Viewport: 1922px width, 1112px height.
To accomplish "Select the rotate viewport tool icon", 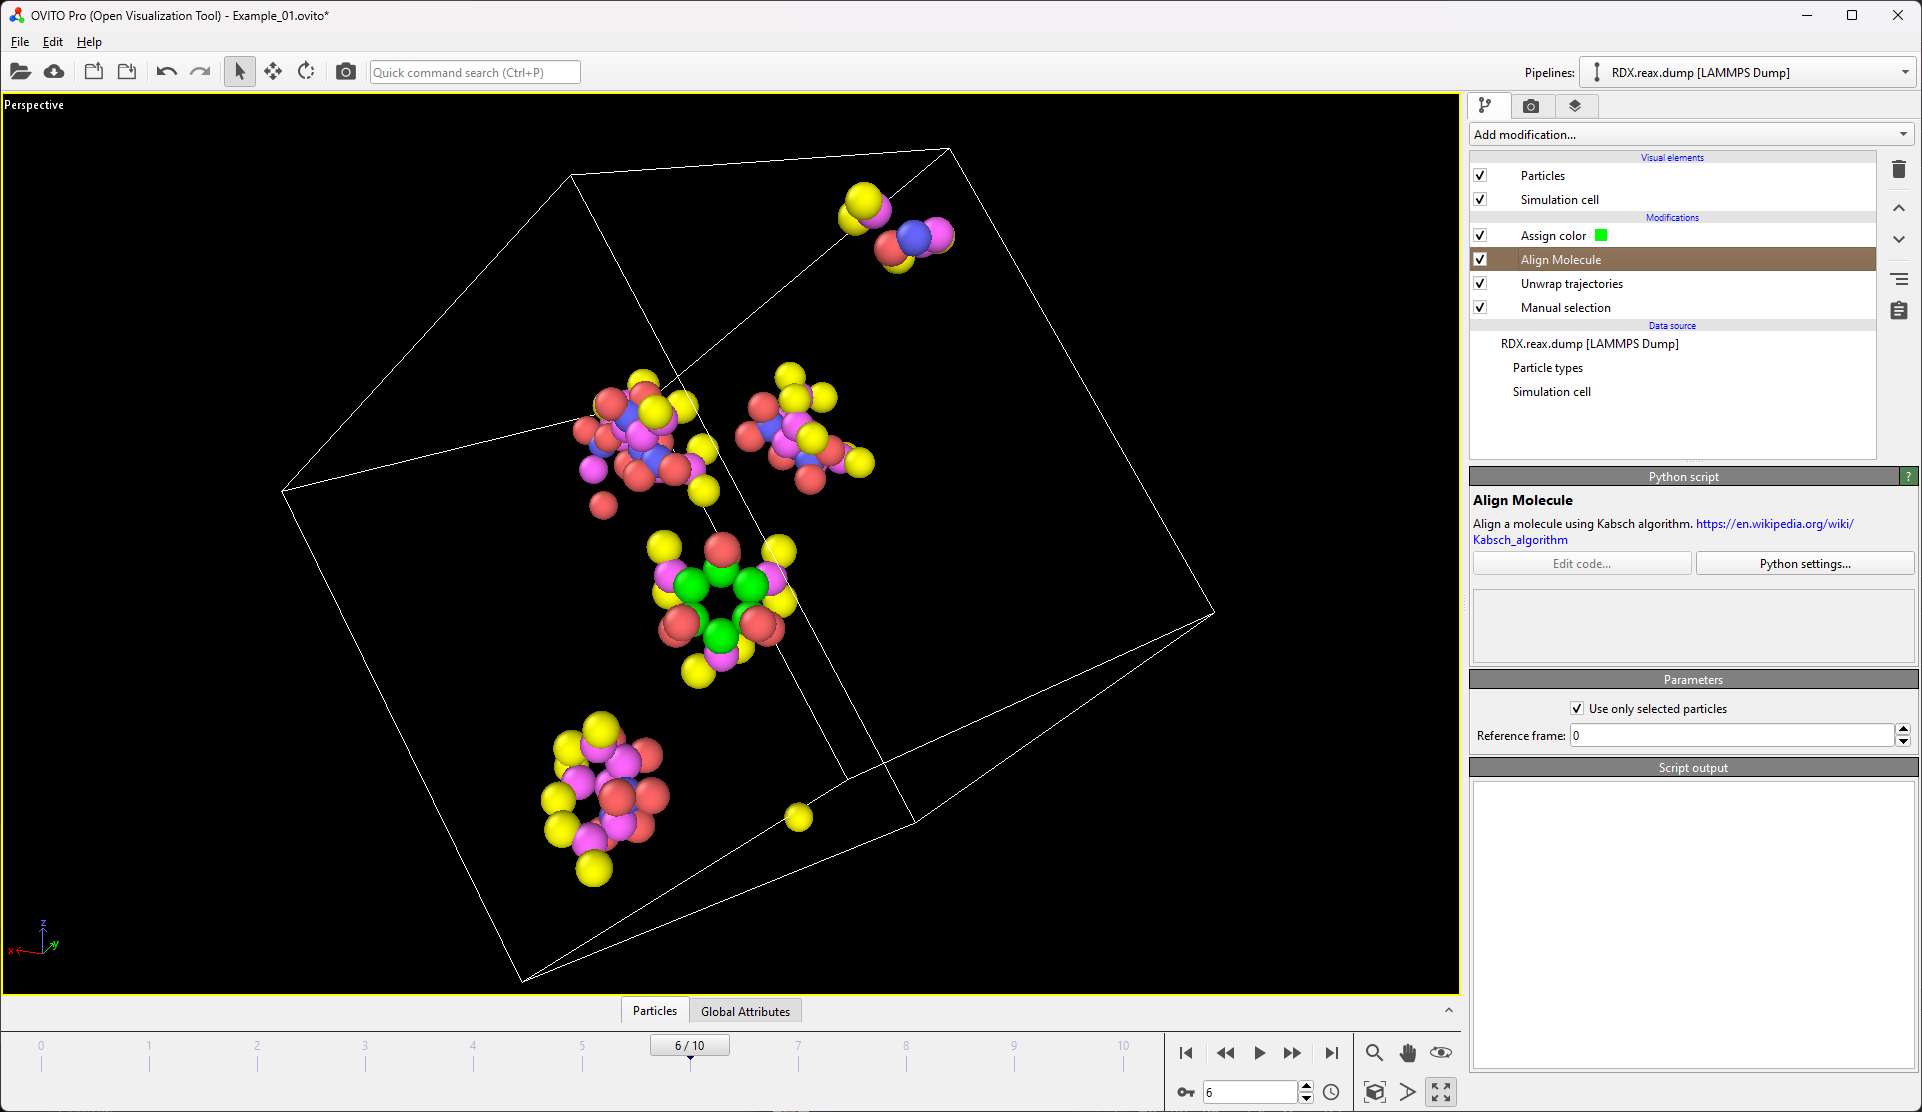I will click(306, 72).
